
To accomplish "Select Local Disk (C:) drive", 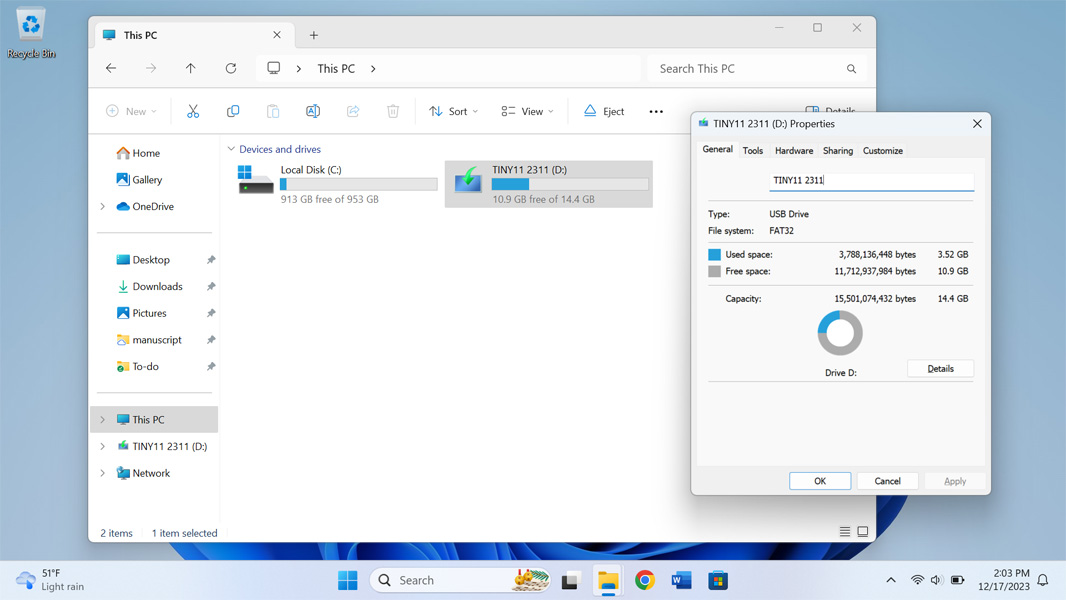I will (x=338, y=184).
